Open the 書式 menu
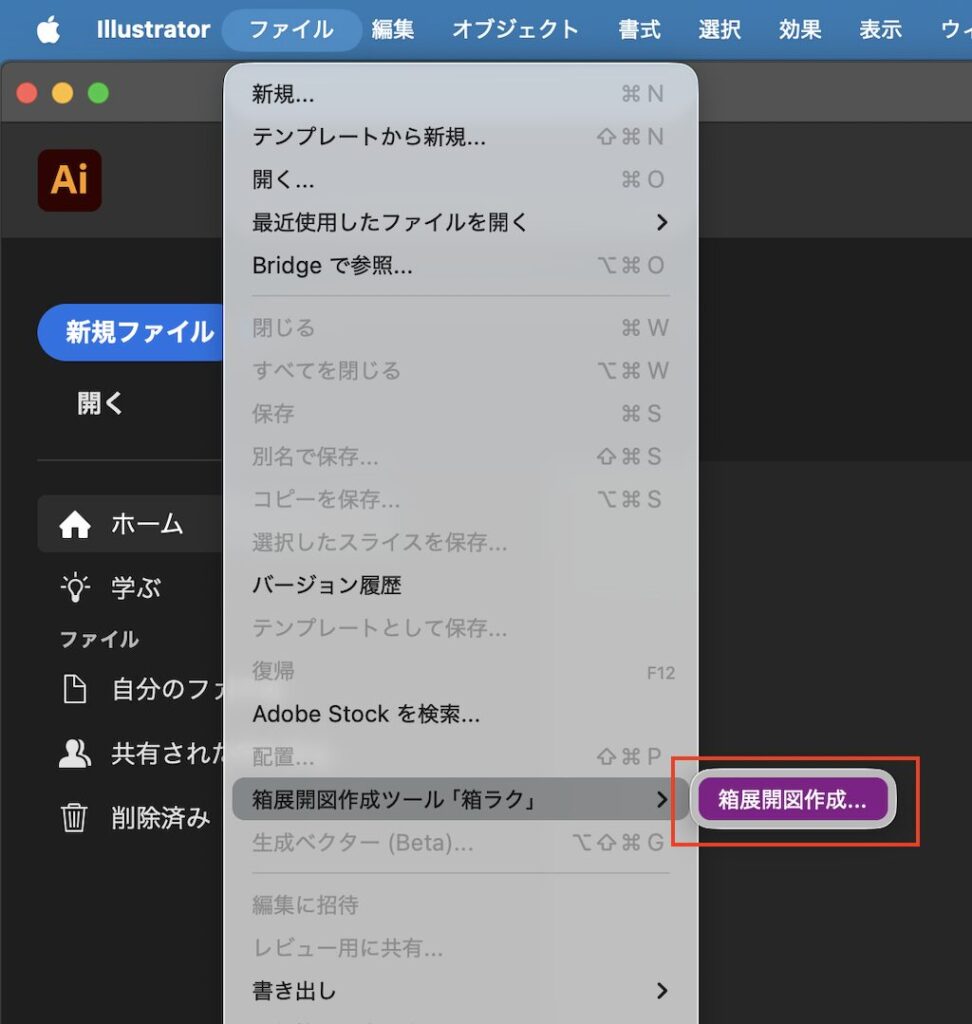Image resolution: width=972 pixels, height=1024 pixels. 639,29
